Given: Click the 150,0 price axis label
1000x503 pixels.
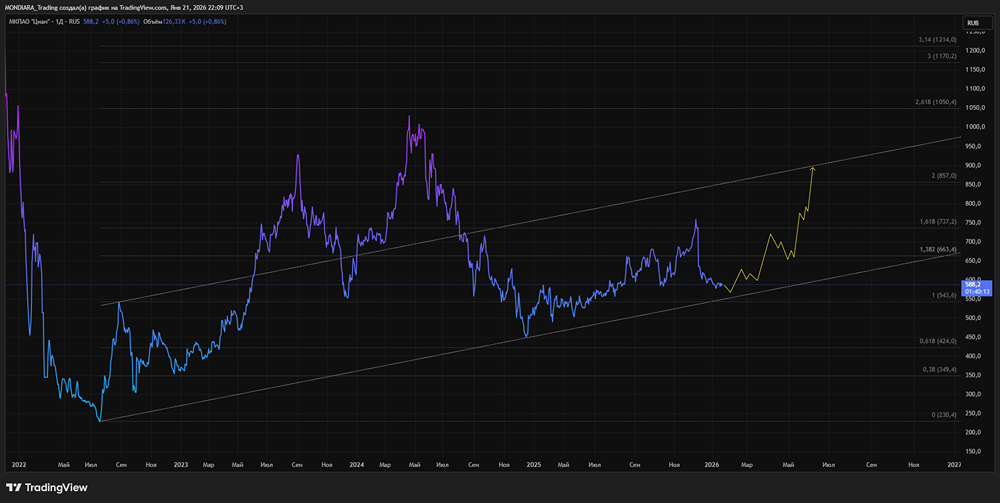Looking at the screenshot, I should tap(973, 451).
